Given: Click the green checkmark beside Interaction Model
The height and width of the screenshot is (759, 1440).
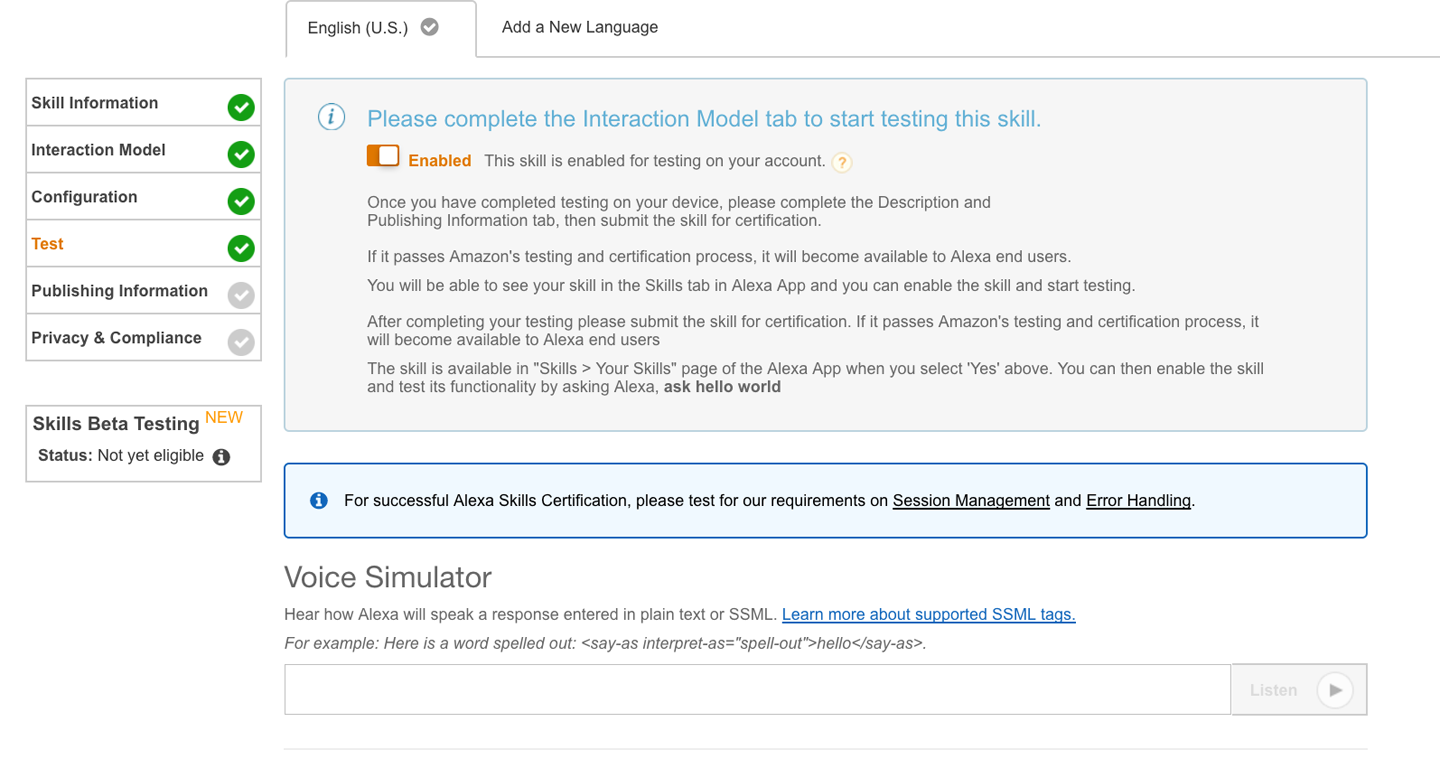Looking at the screenshot, I should tap(241, 154).
